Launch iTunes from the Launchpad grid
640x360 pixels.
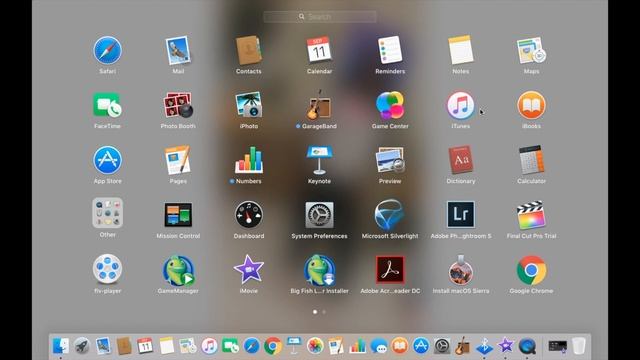click(460, 105)
